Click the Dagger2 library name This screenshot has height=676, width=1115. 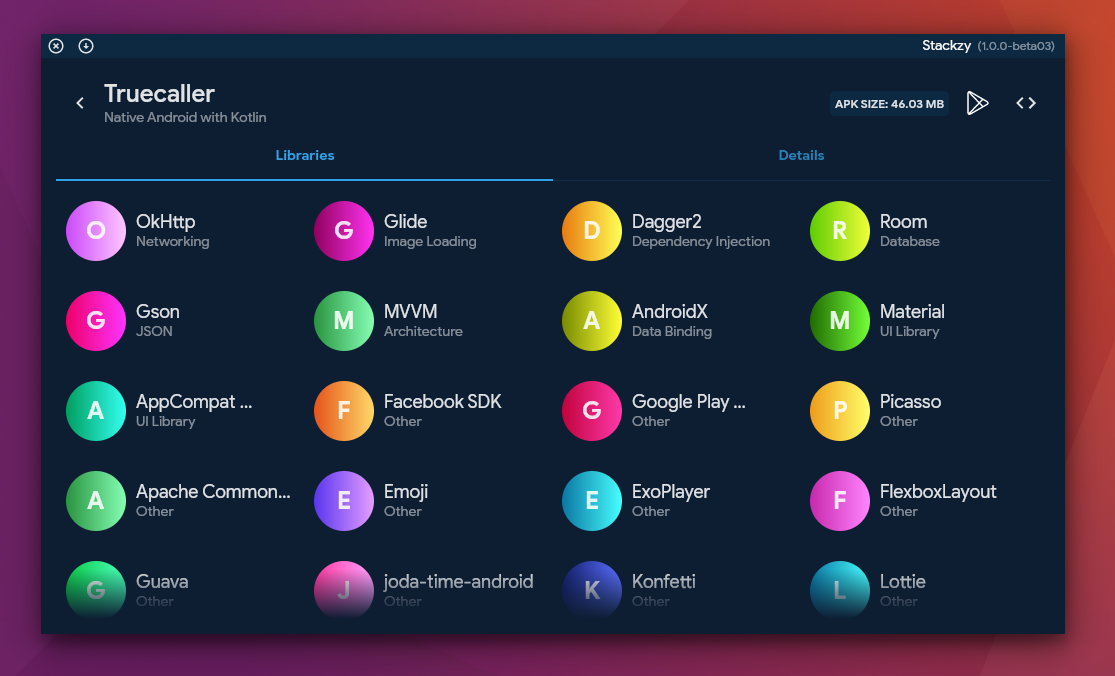667,222
